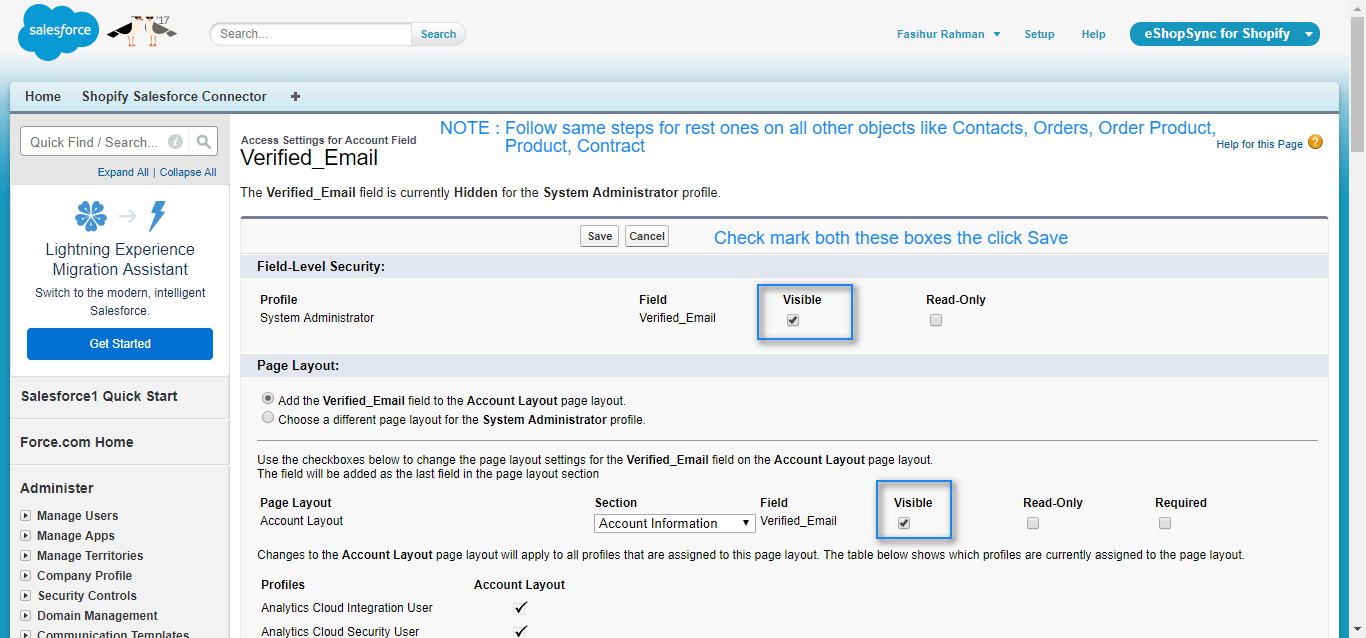The image size is (1366, 638).
Task: Toggle Field-Level Security Read-Only checkbox
Action: click(936, 321)
